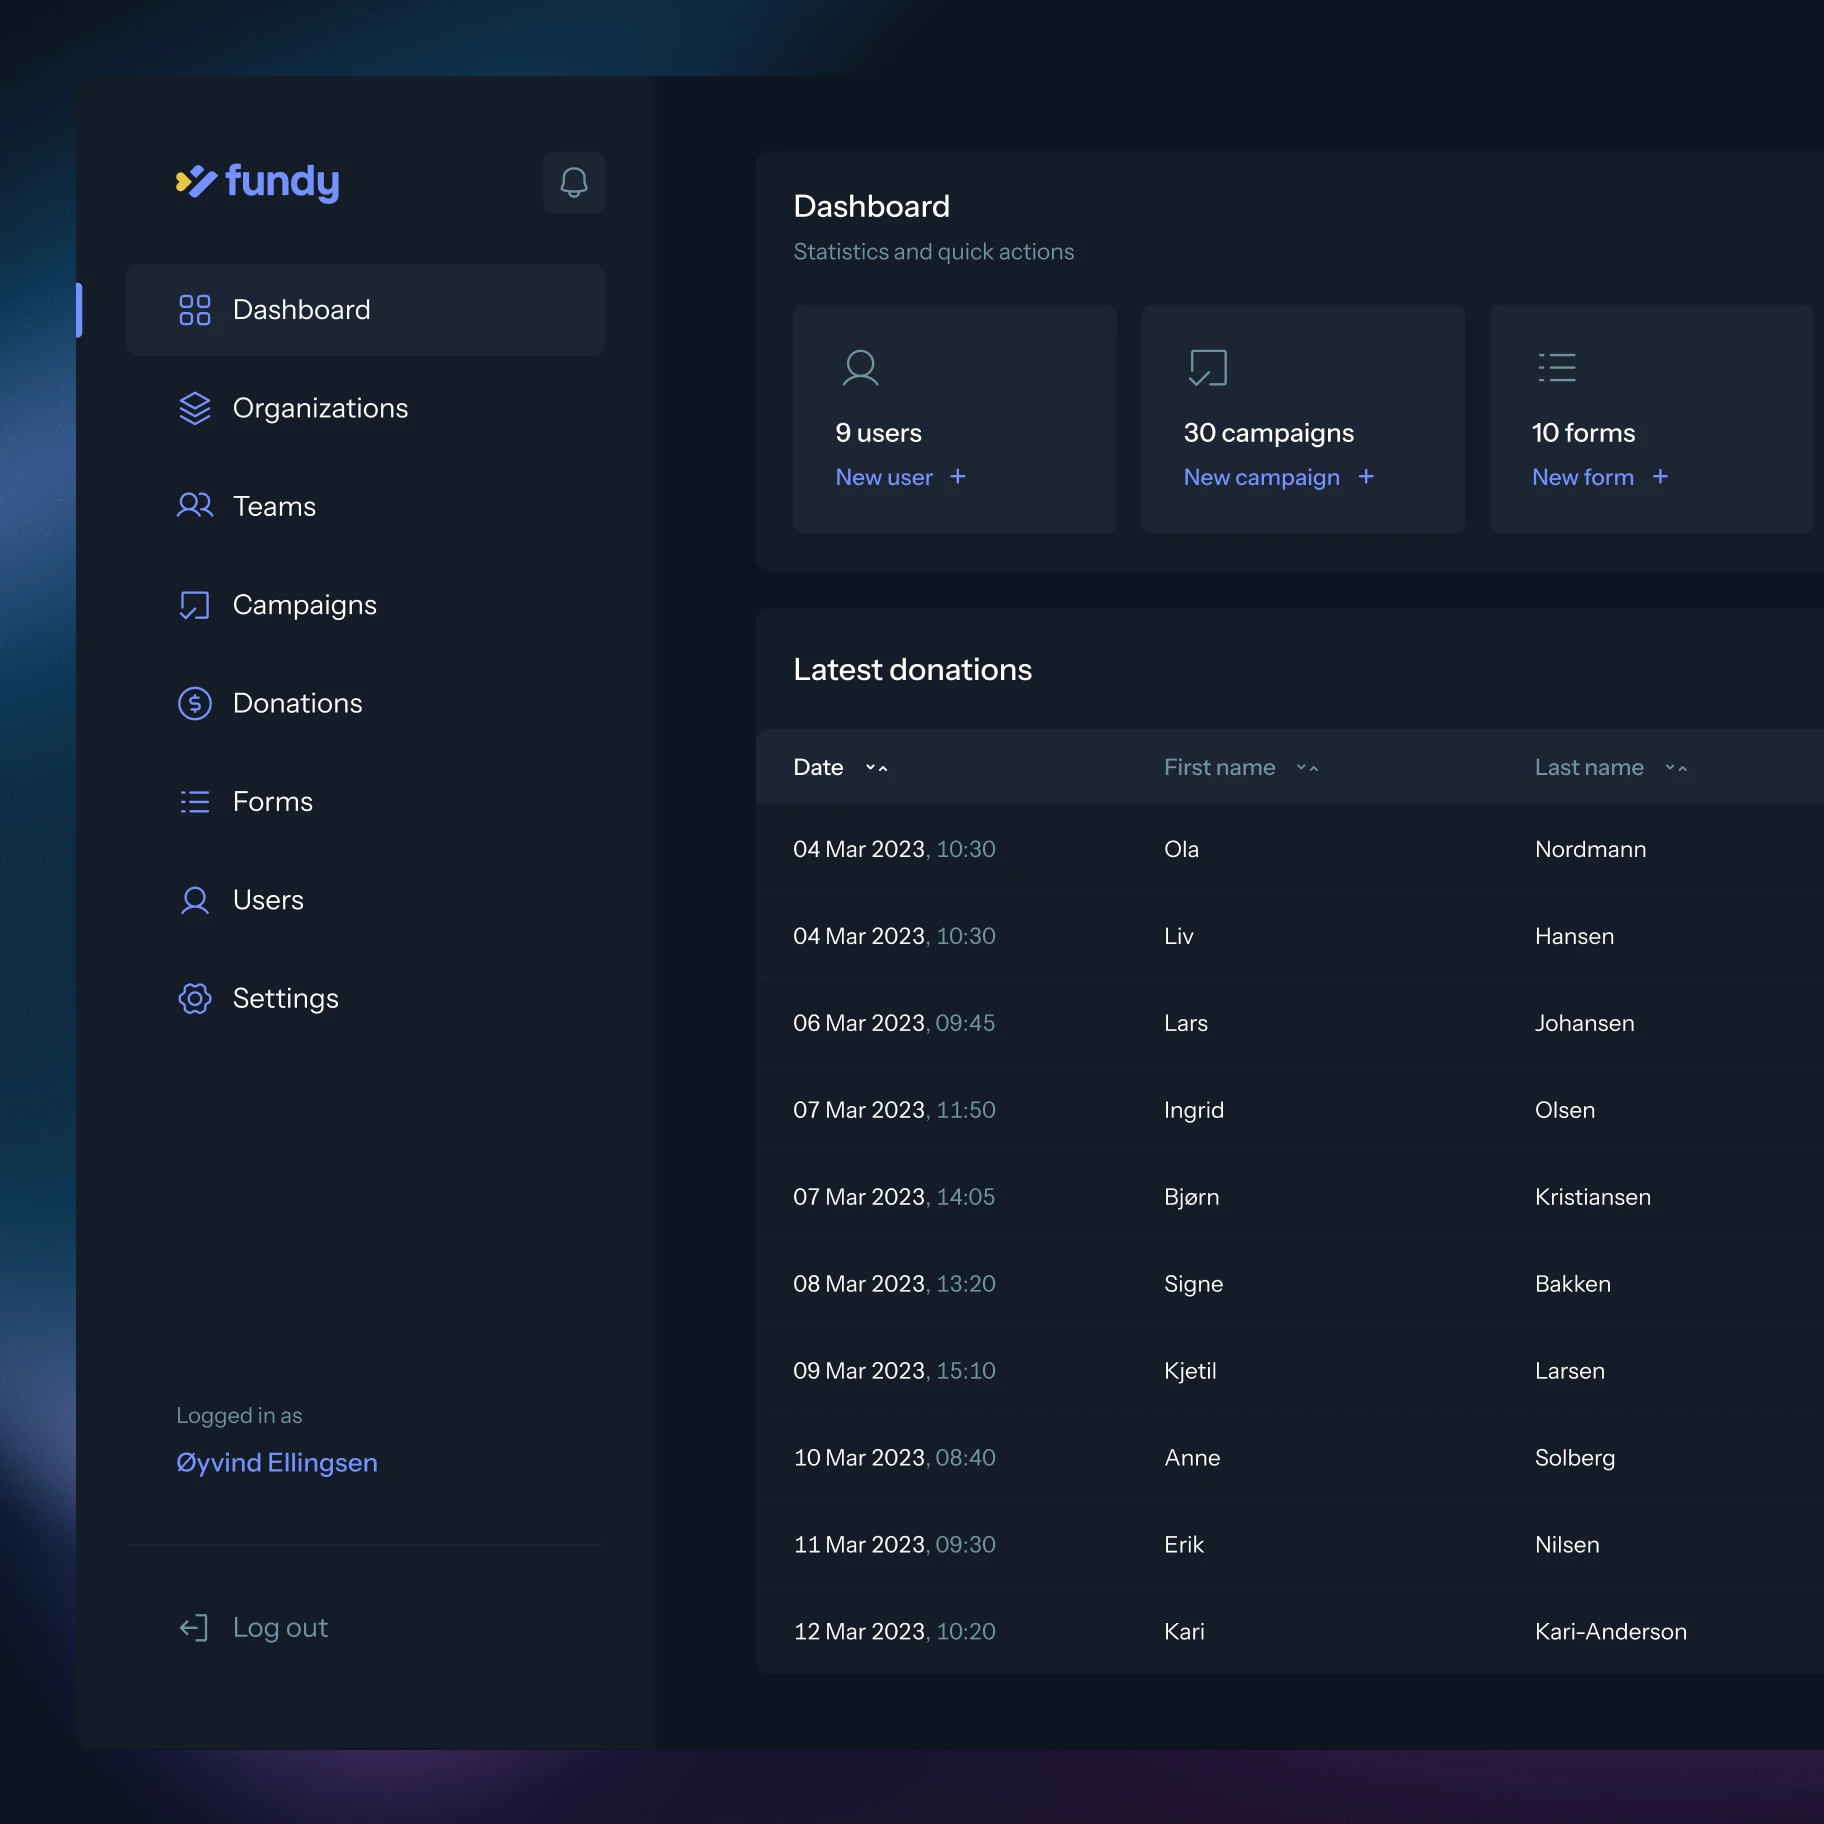The width and height of the screenshot is (1824, 1824).
Task: Click last name Bakken
Action: pyautogui.click(x=1572, y=1284)
